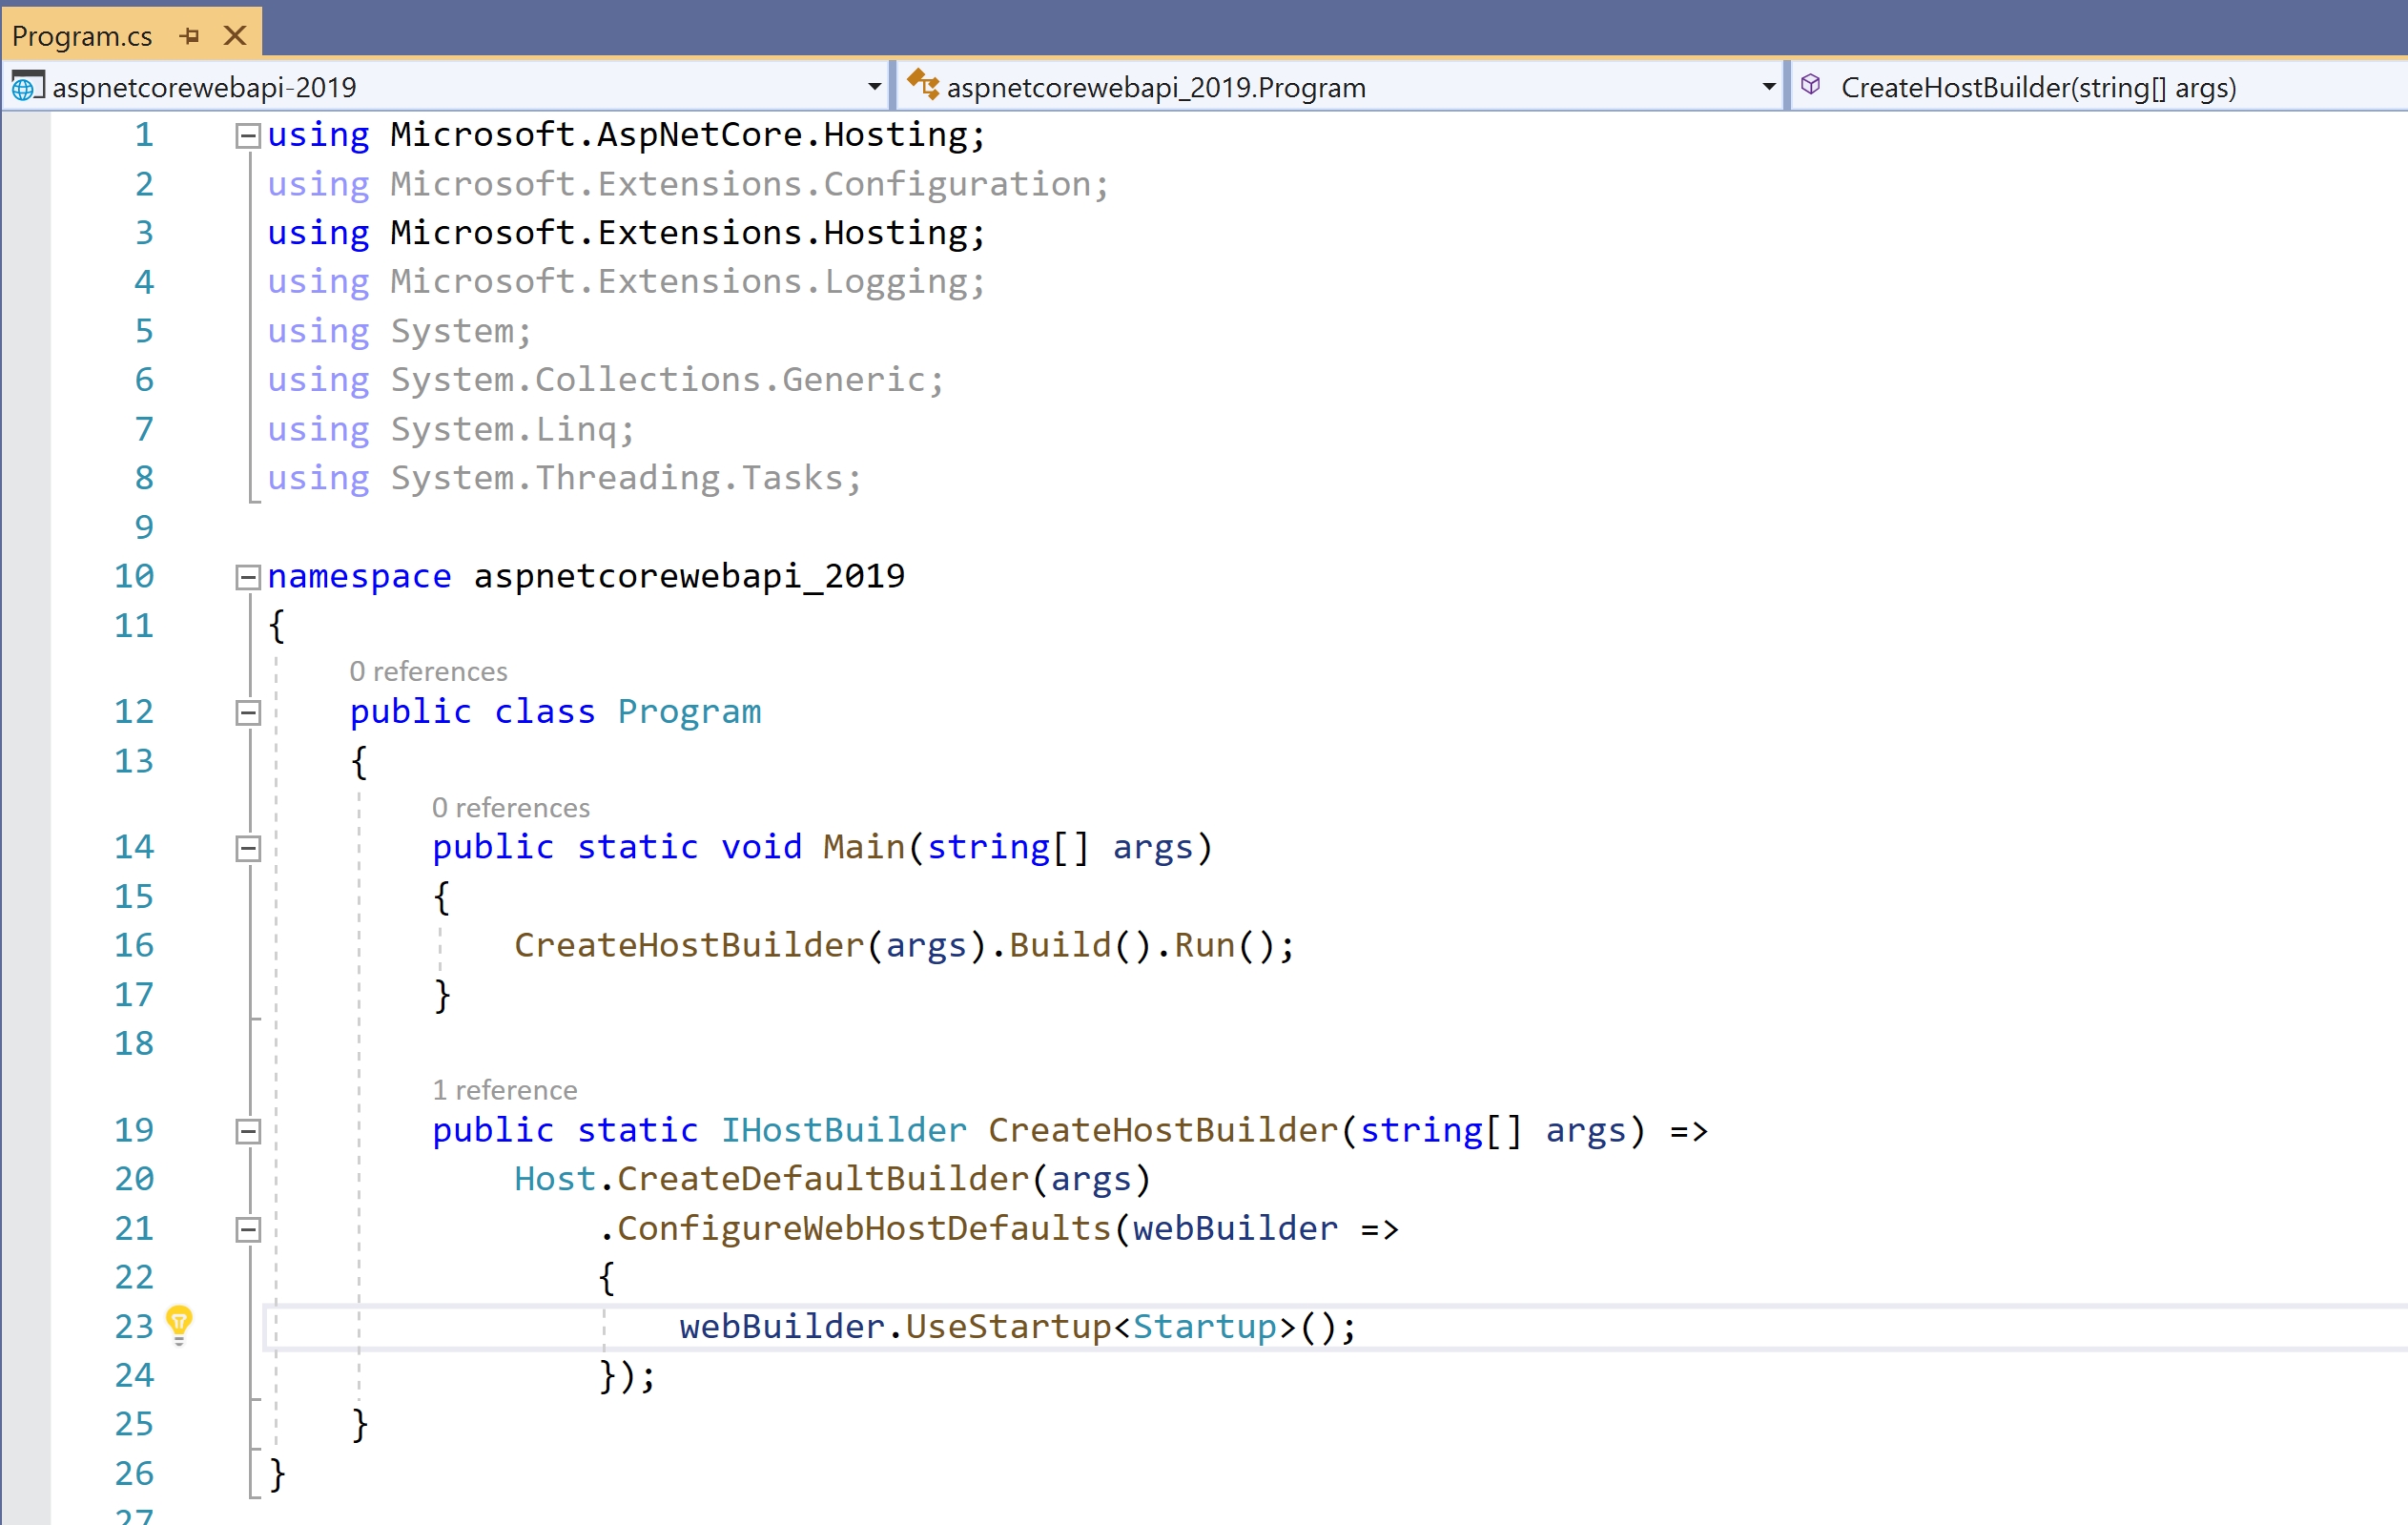Click the Program class icon in navigation bar

tap(922, 85)
